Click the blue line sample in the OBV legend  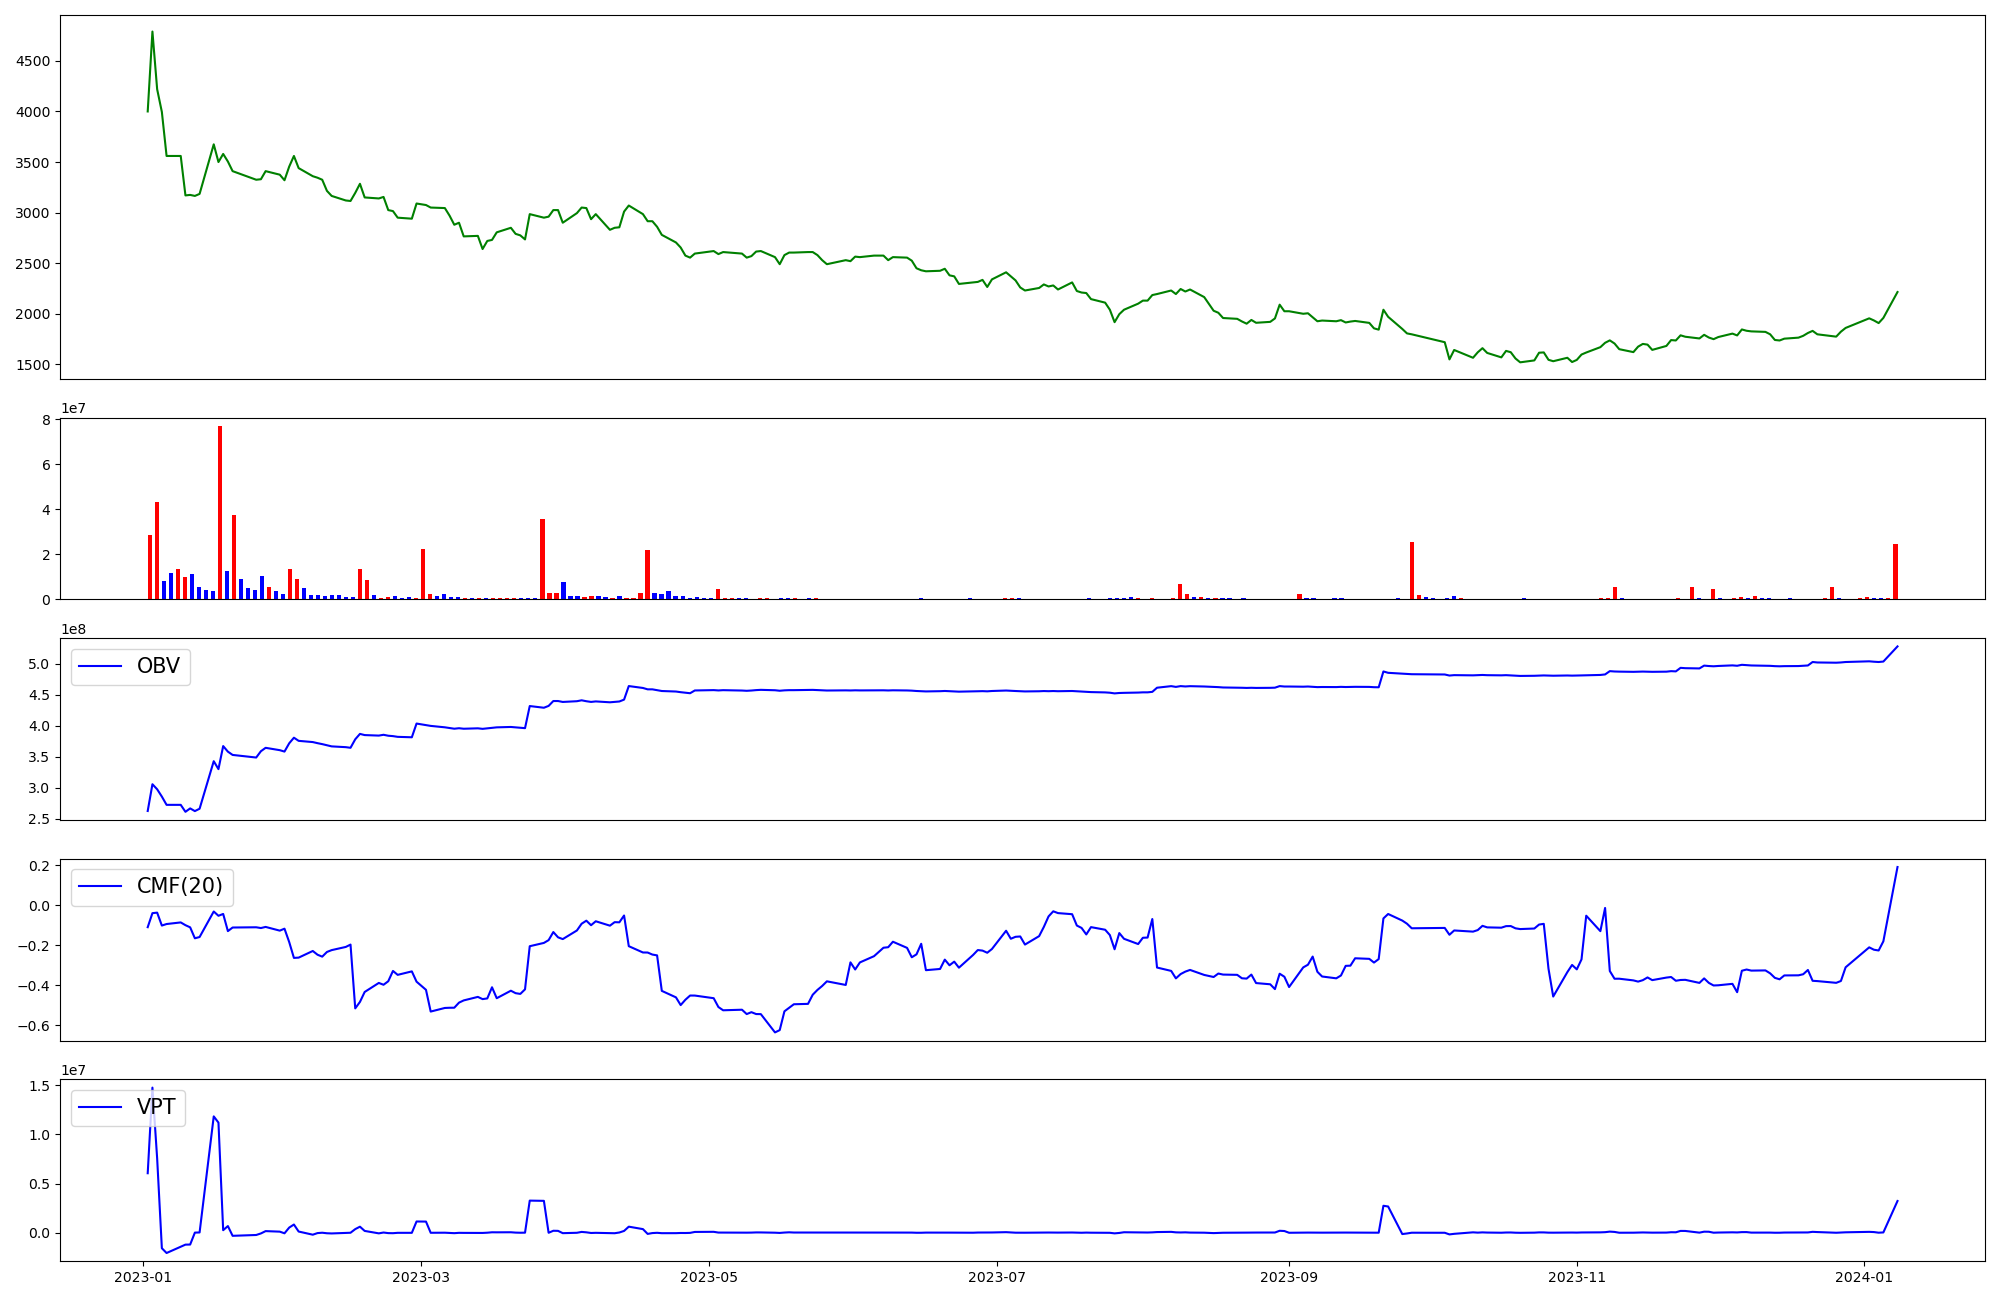point(100,667)
